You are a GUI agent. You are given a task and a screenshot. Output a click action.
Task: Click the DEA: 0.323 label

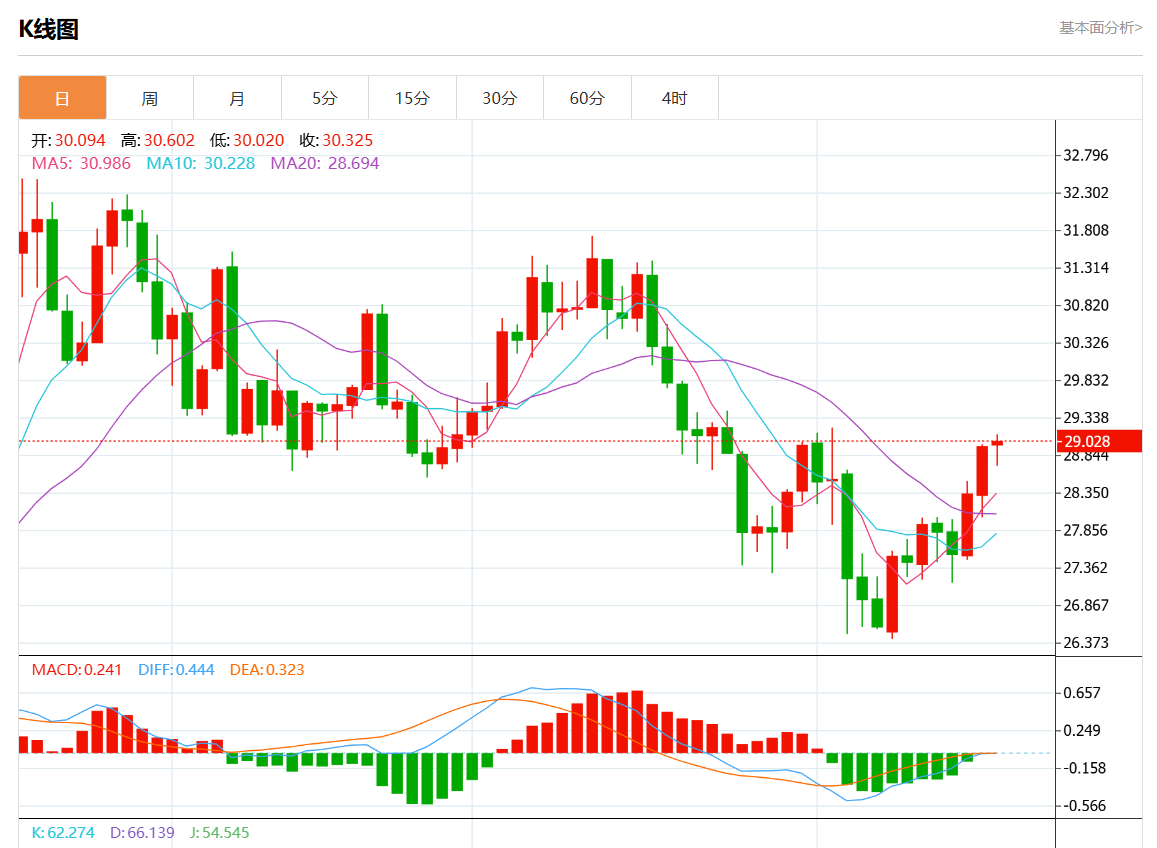(x=267, y=669)
